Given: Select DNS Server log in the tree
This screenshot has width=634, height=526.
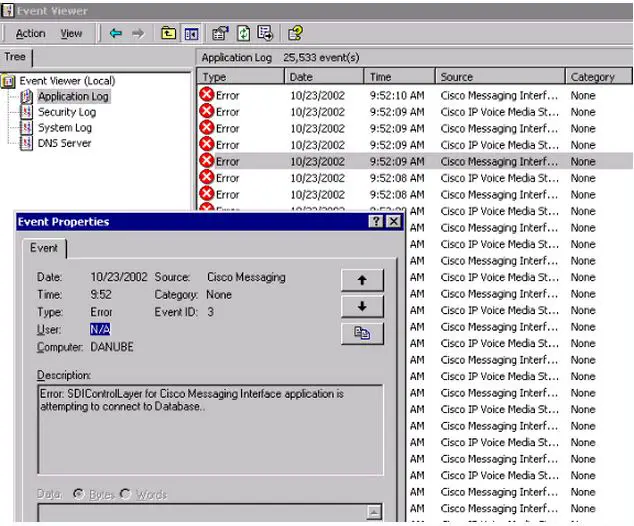Looking at the screenshot, I should click(65, 143).
